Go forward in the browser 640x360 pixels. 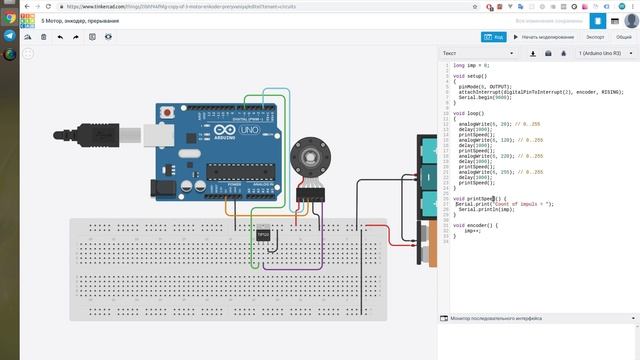tap(38, 7)
